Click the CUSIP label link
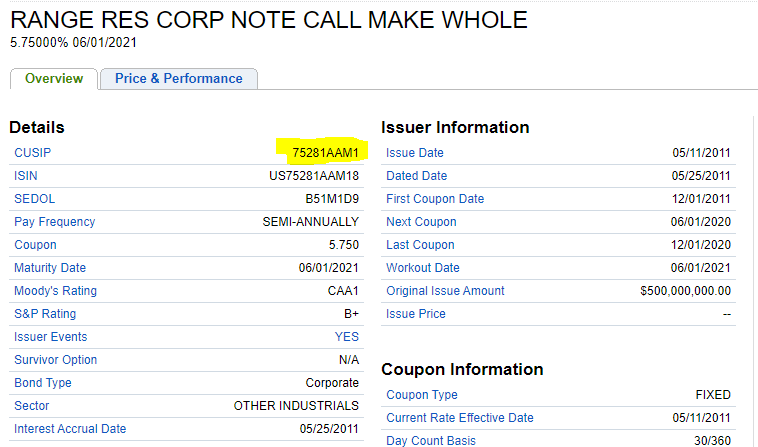Screen dimensions: 758x447 [32, 153]
